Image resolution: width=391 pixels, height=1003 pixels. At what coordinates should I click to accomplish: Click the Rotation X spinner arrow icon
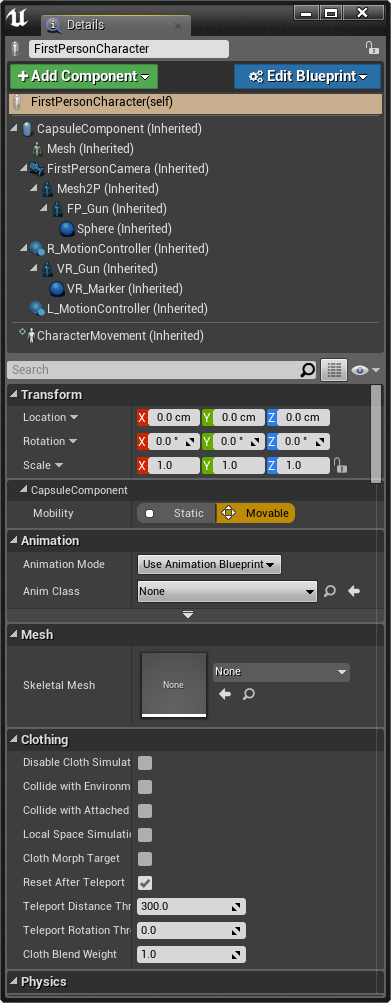(191, 442)
